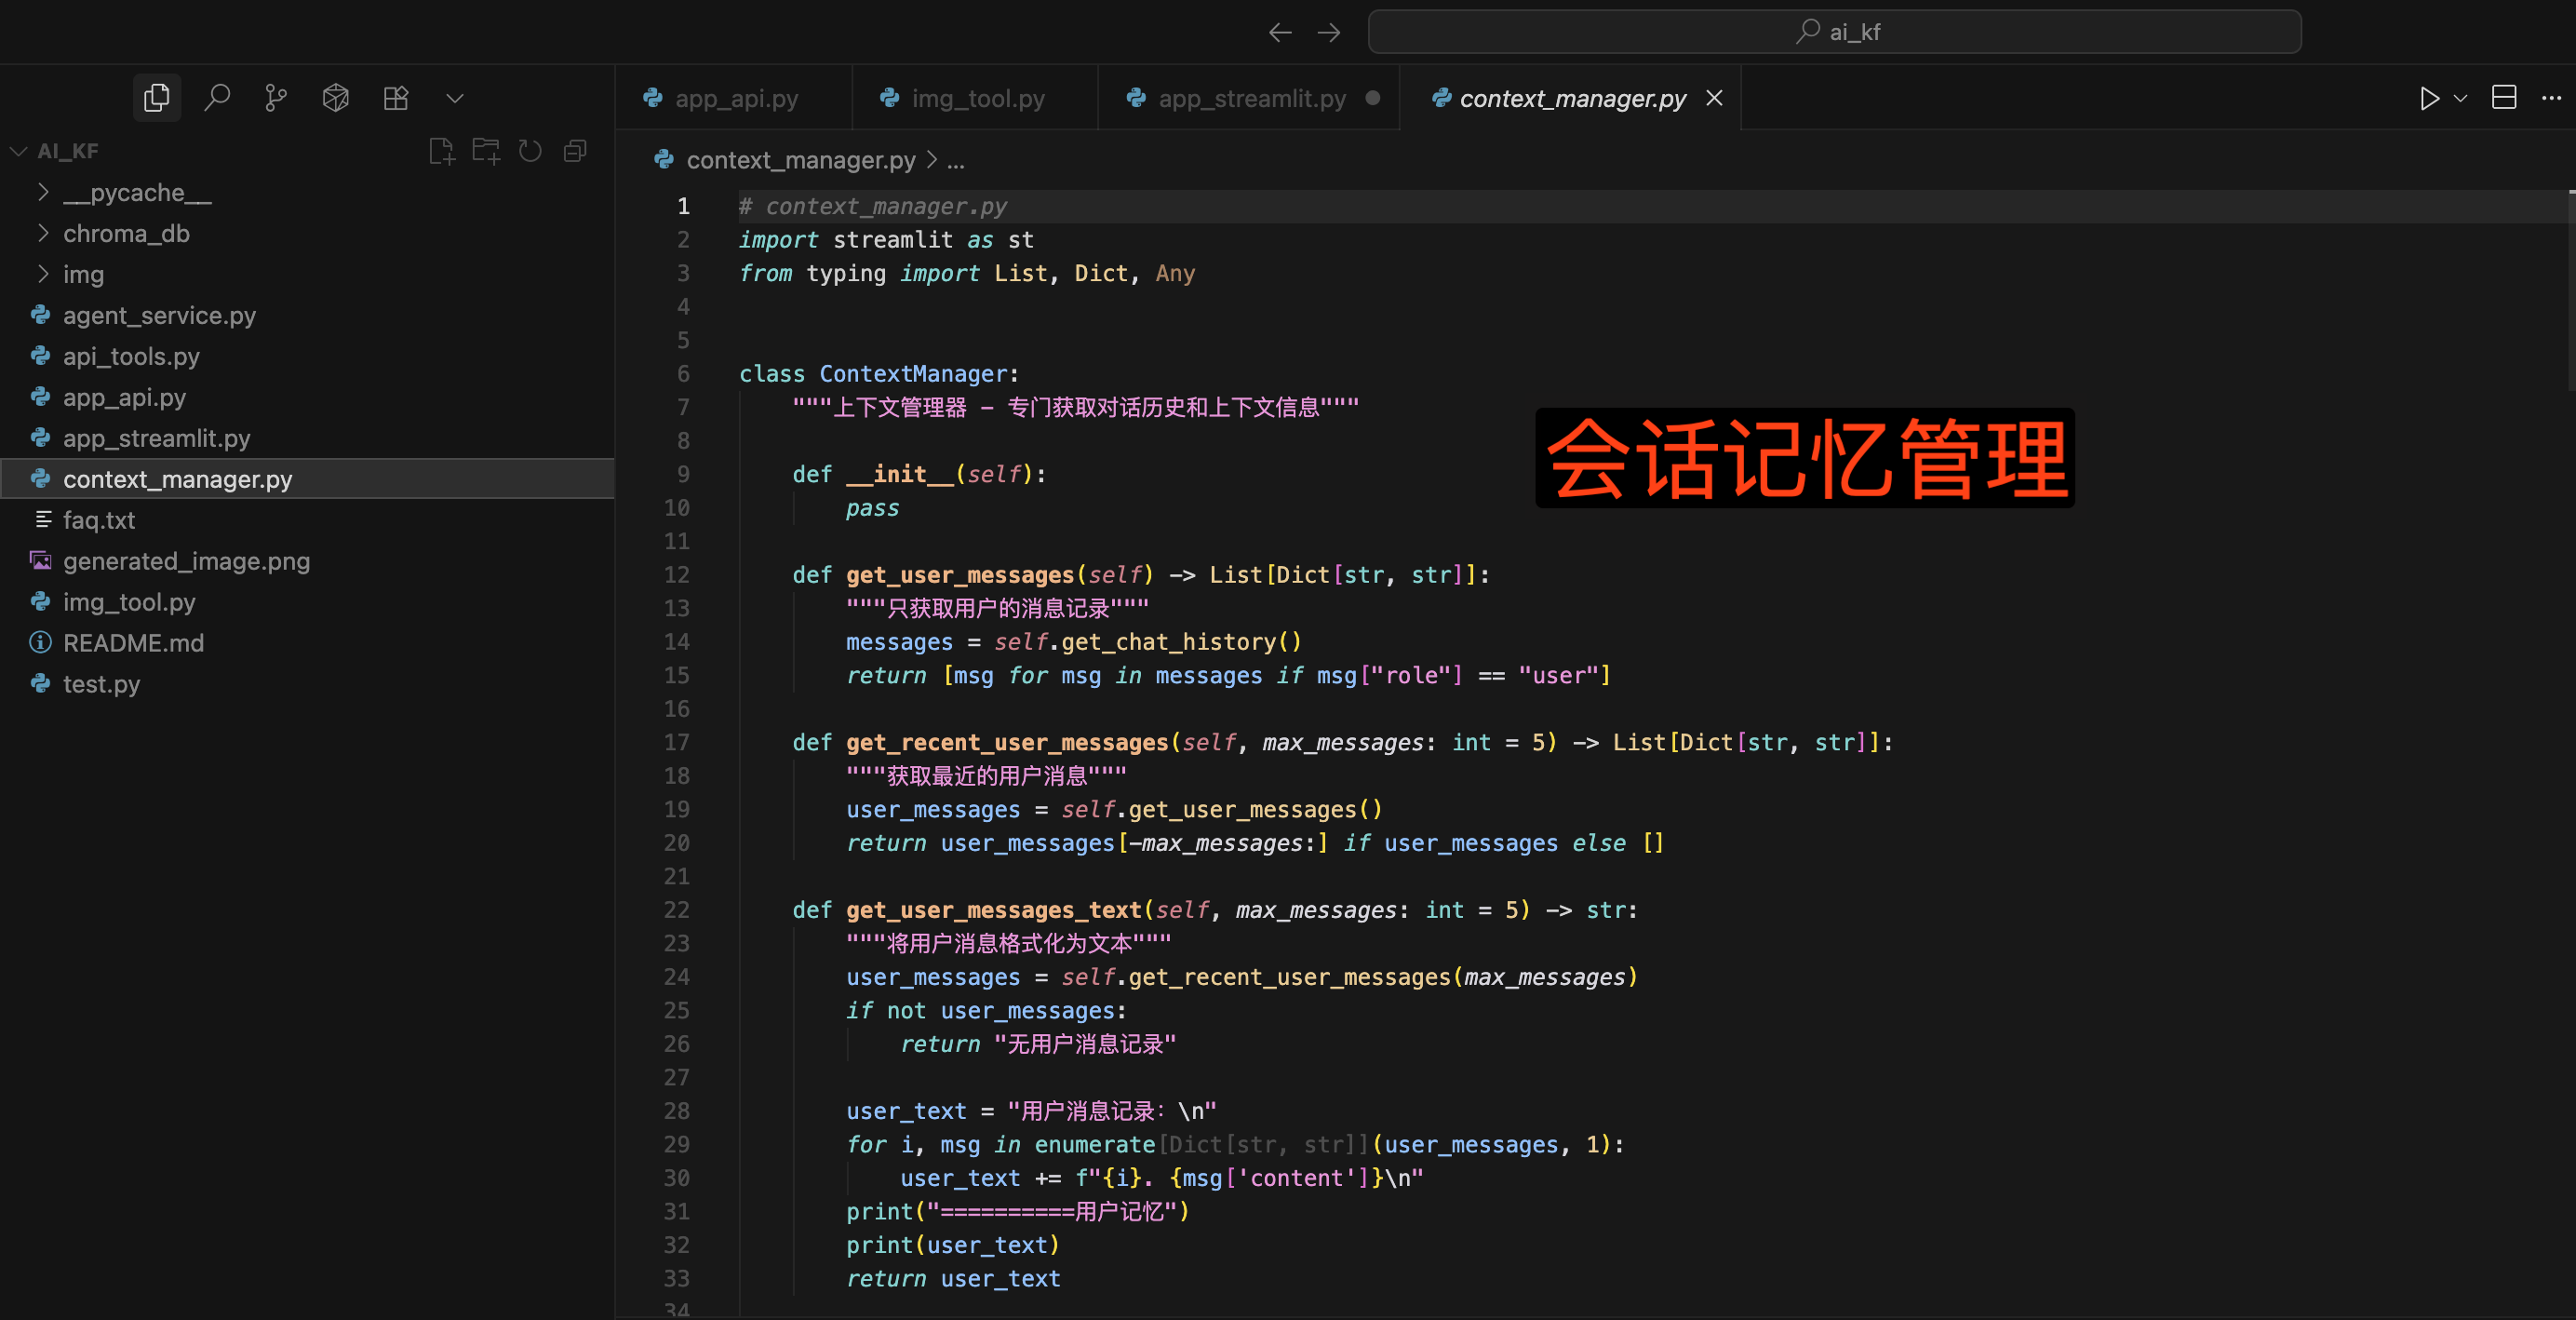
Task: Refresh the Explorer file list
Action: [530, 151]
